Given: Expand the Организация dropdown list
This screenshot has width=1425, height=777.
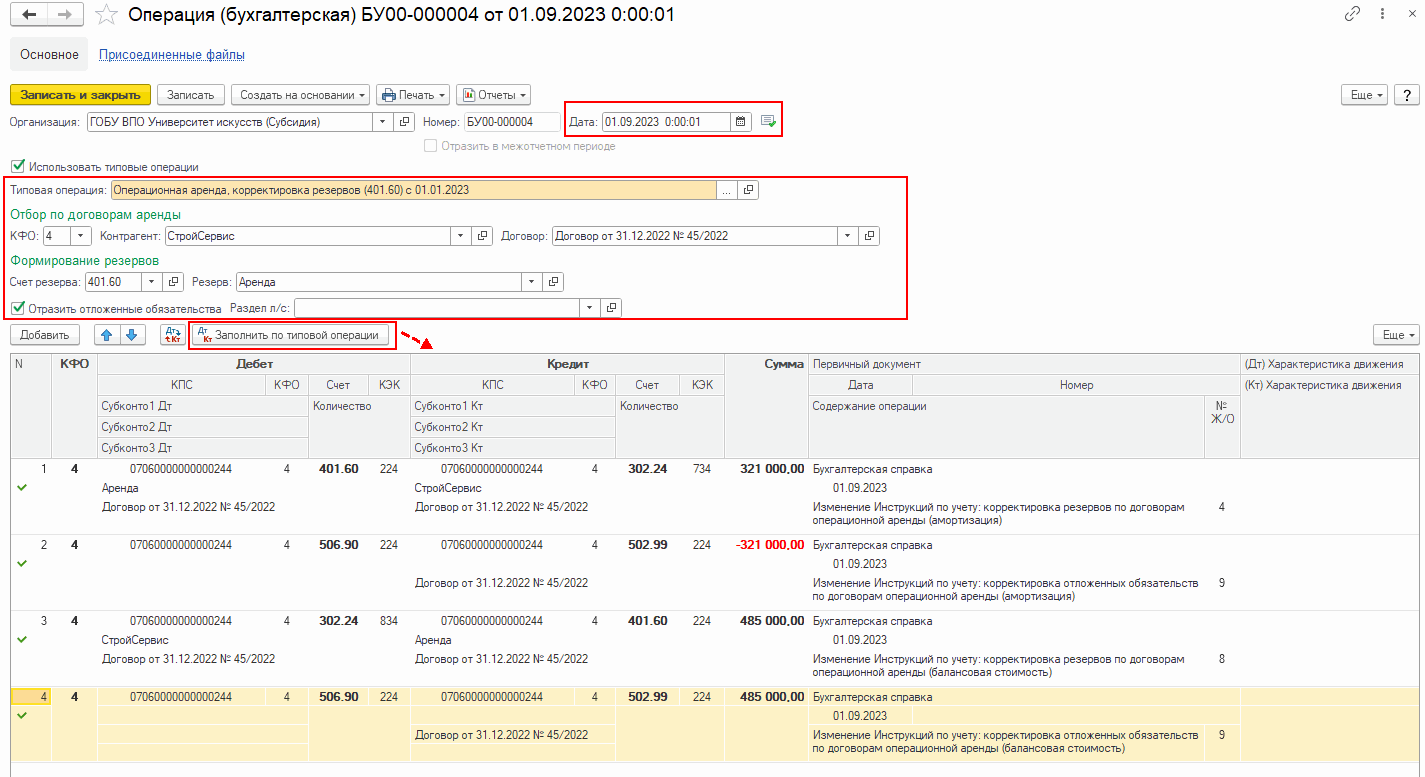Looking at the screenshot, I should [x=382, y=122].
